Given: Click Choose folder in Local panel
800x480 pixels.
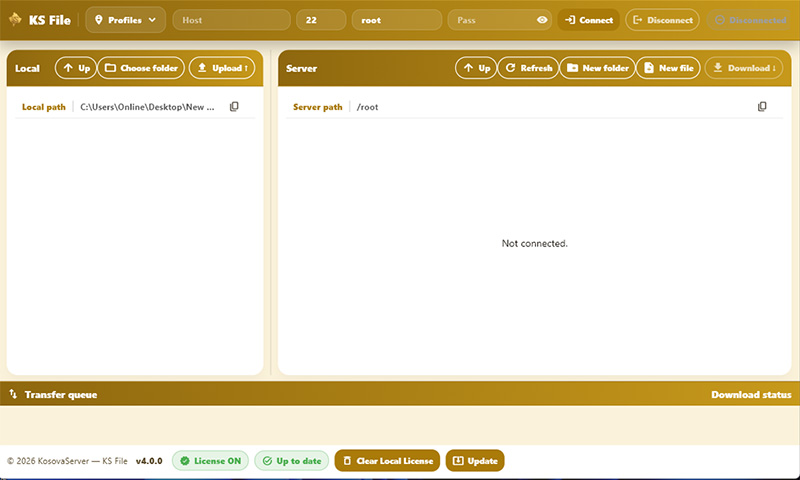Looking at the screenshot, I should click(141, 68).
